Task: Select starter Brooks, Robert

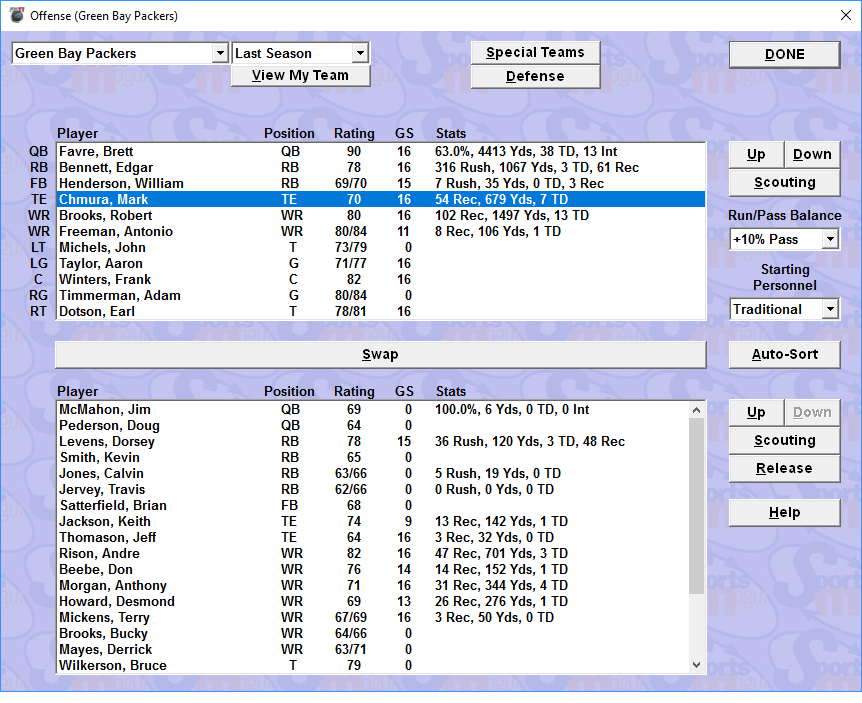Action: [381, 215]
